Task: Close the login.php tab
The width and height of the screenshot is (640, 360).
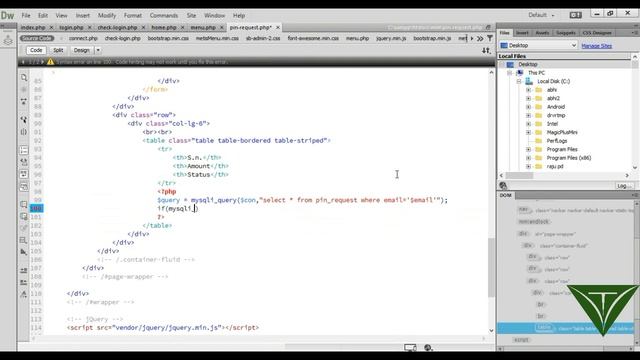Action: coord(89,27)
